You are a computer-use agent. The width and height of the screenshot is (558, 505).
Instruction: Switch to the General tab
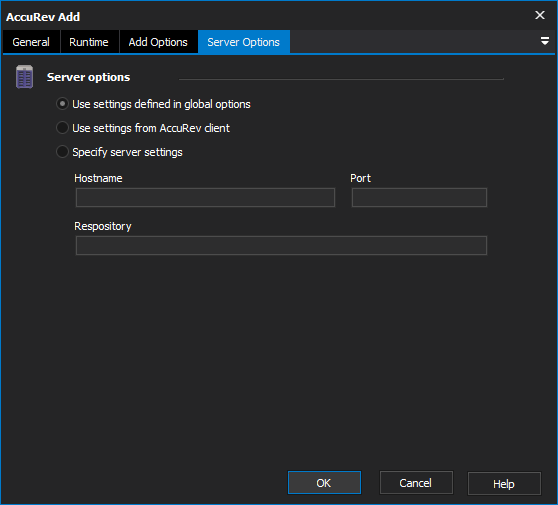pyautogui.click(x=31, y=42)
